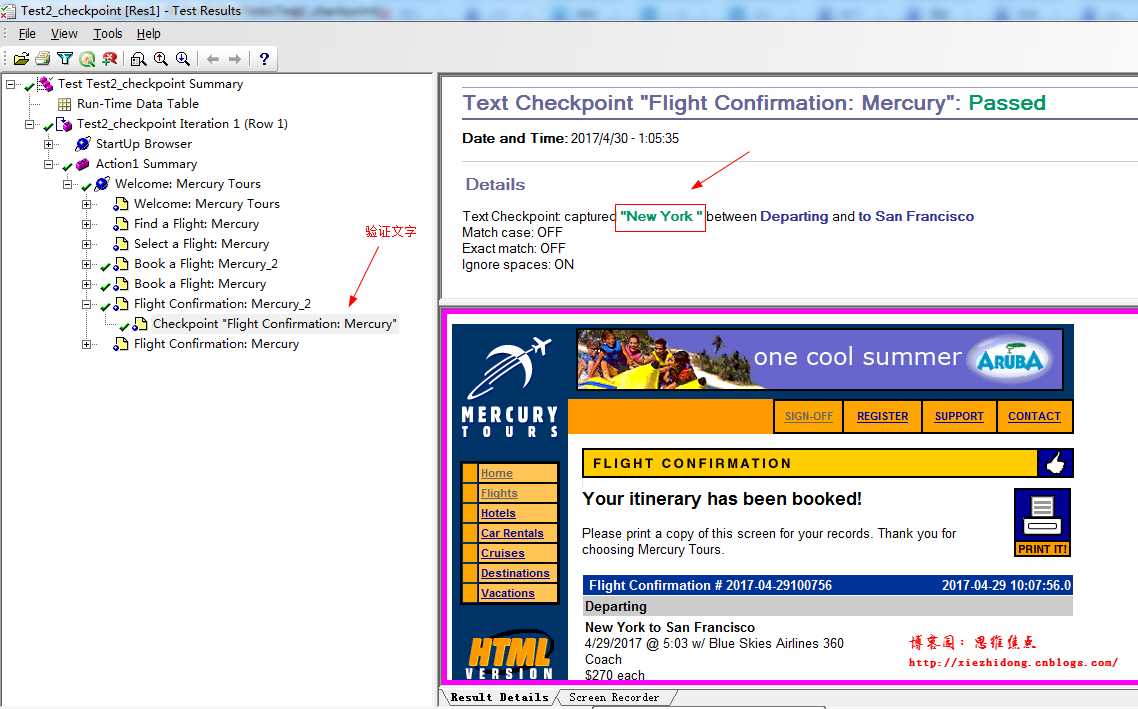Image resolution: width=1138 pixels, height=709 pixels.
Task: Collapse the Test Test2_checkpoint Summary node
Action: tap(10, 84)
